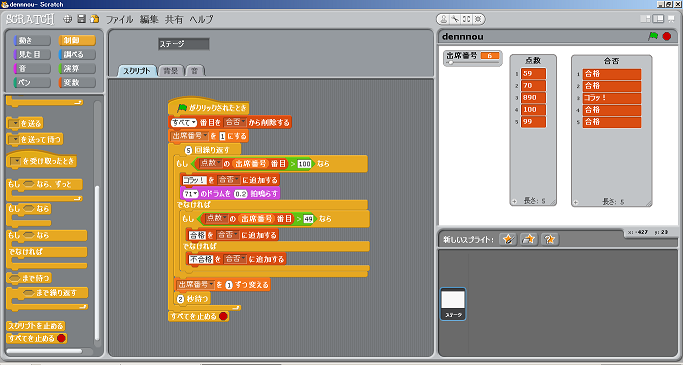Select the scissors delete tool

(x=455, y=19)
